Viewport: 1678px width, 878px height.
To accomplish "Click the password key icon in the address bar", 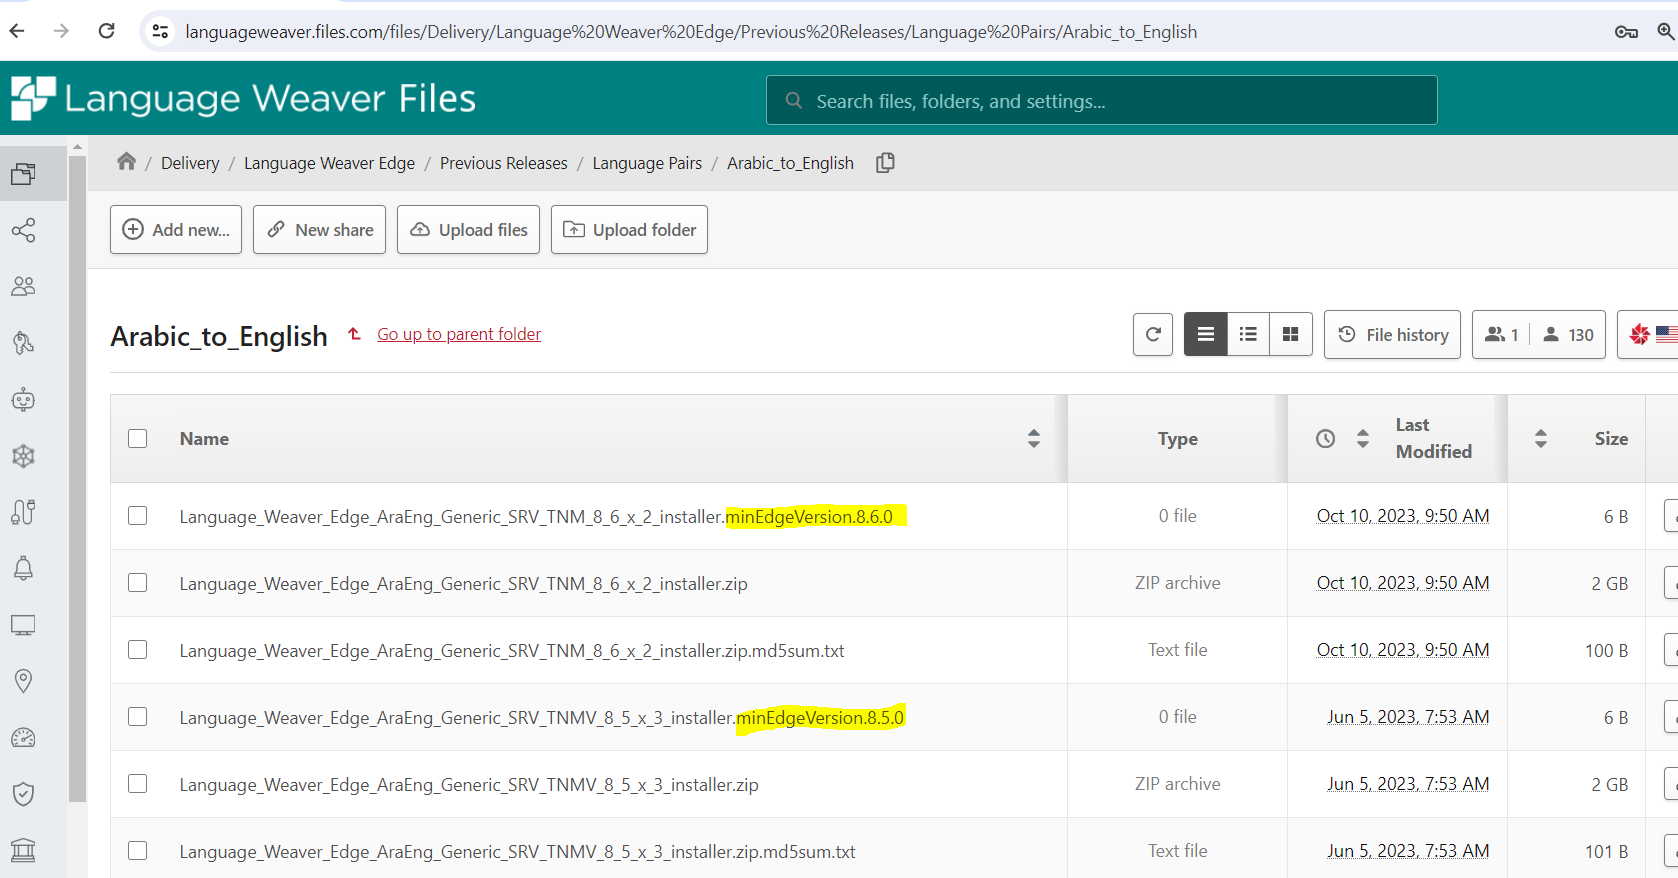I will pyautogui.click(x=1626, y=32).
